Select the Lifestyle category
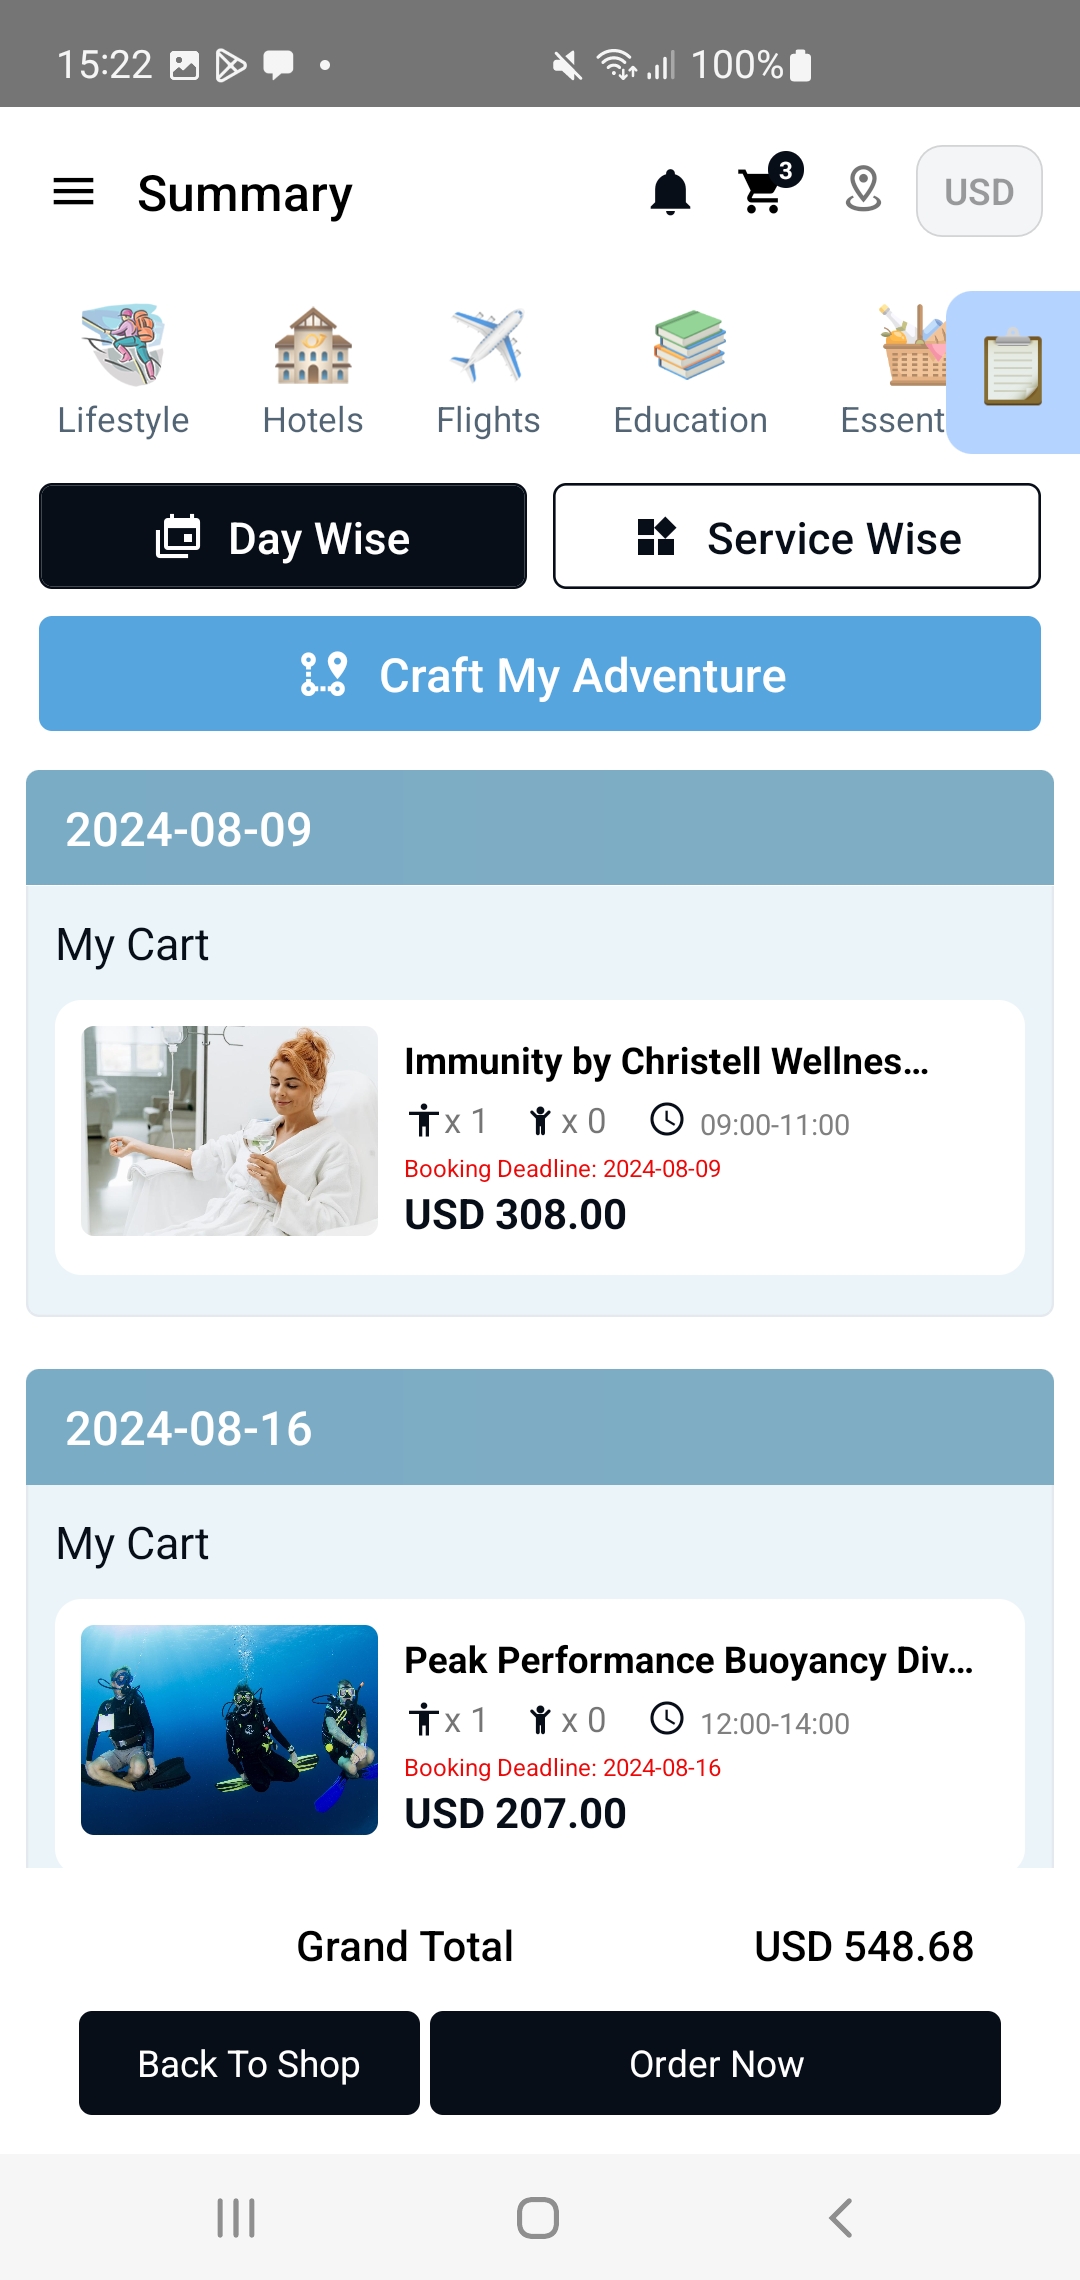The height and width of the screenshot is (2280, 1080). tap(123, 370)
